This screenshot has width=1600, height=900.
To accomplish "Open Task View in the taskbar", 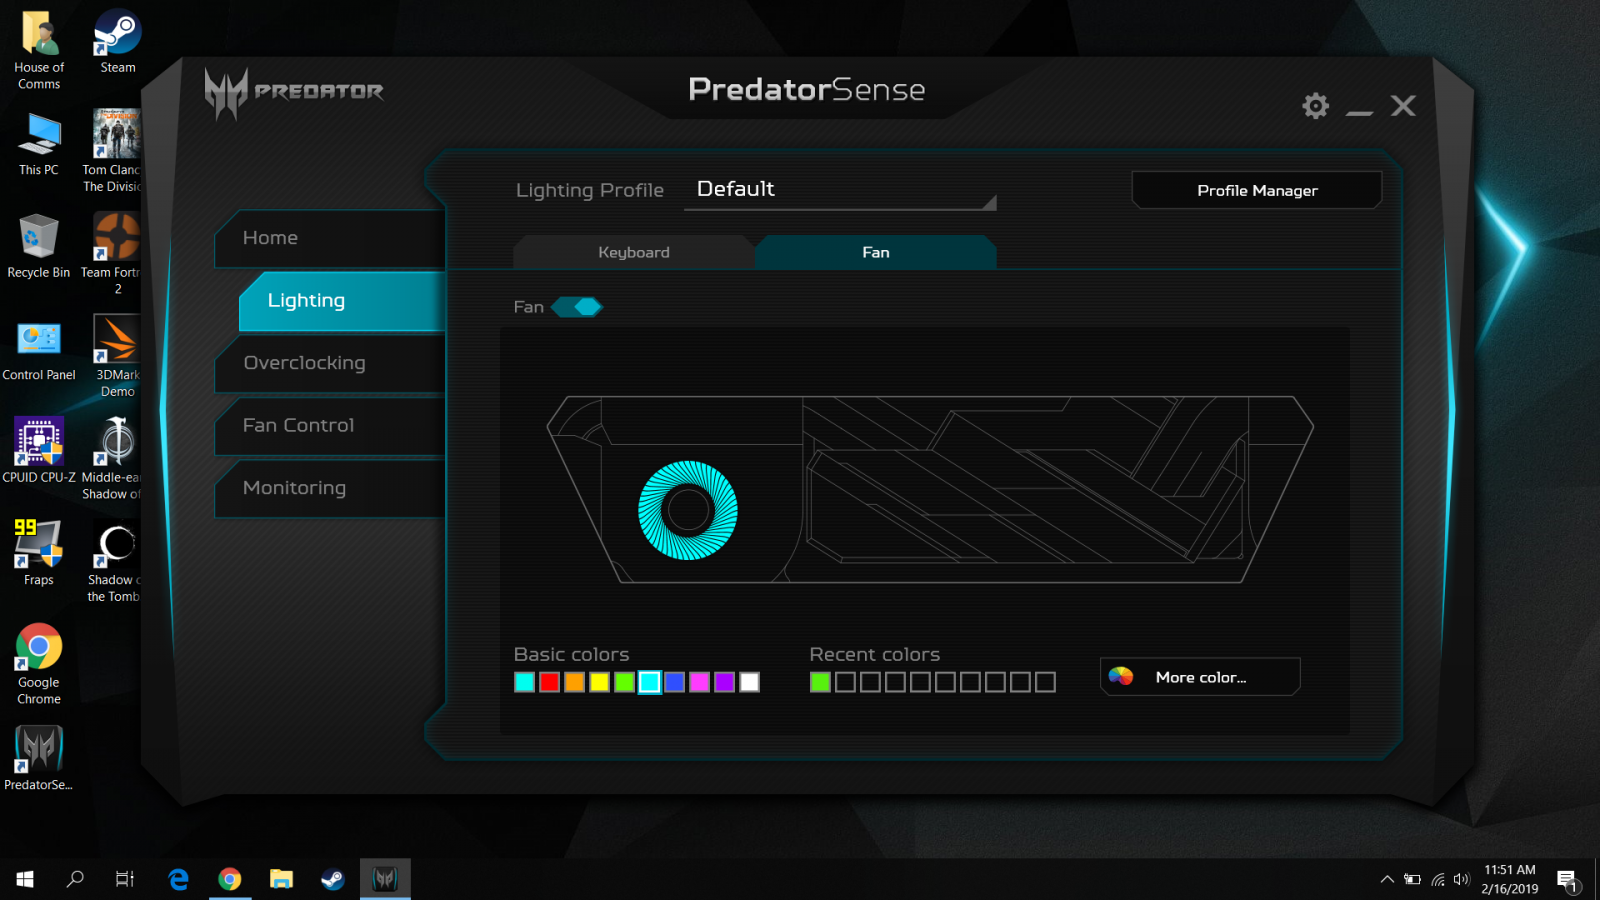I will 125,879.
